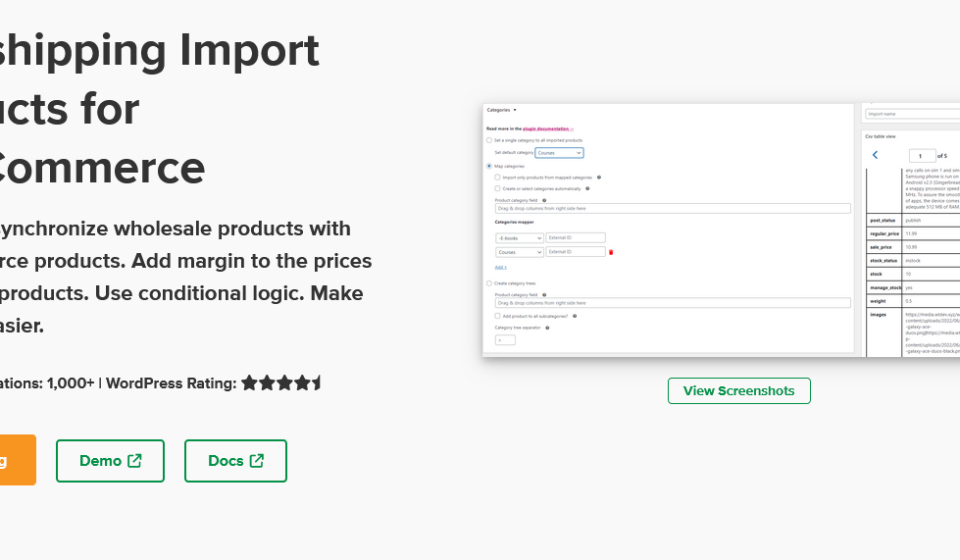
Task: Open the Demo link button
Action: 110,461
